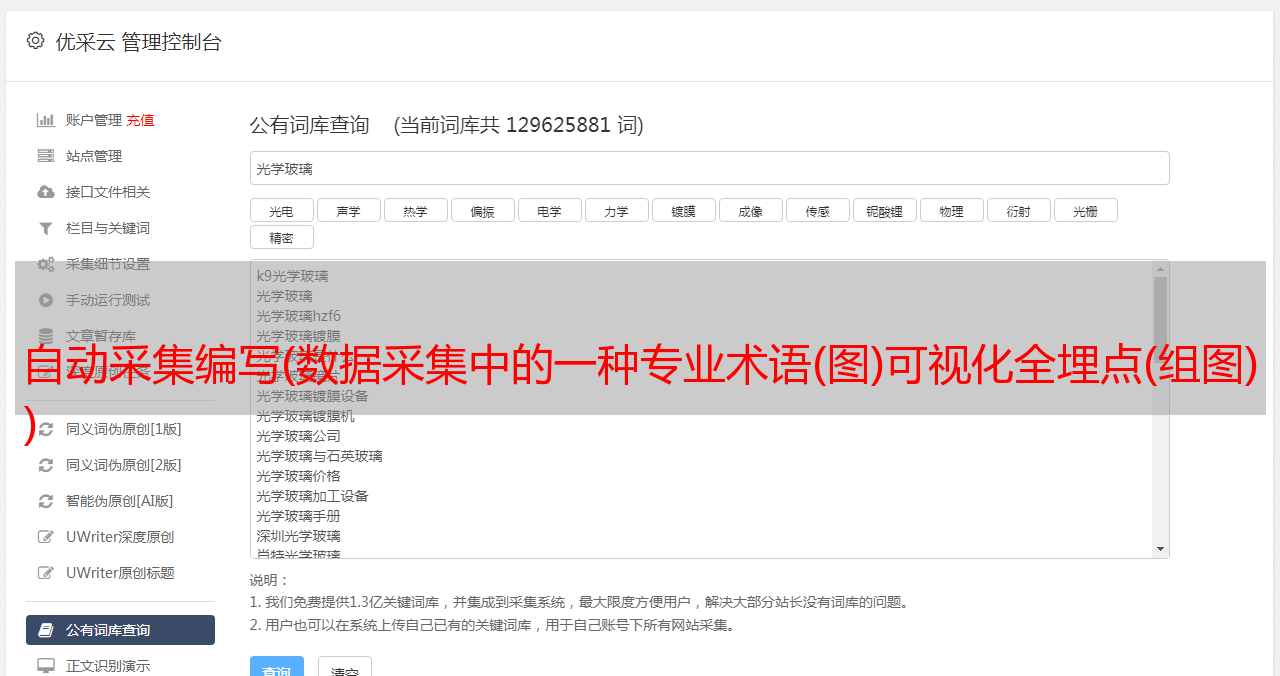Select the 光电 tag button
Image resolution: width=1280 pixels, height=676 pixels.
pyautogui.click(x=281, y=210)
